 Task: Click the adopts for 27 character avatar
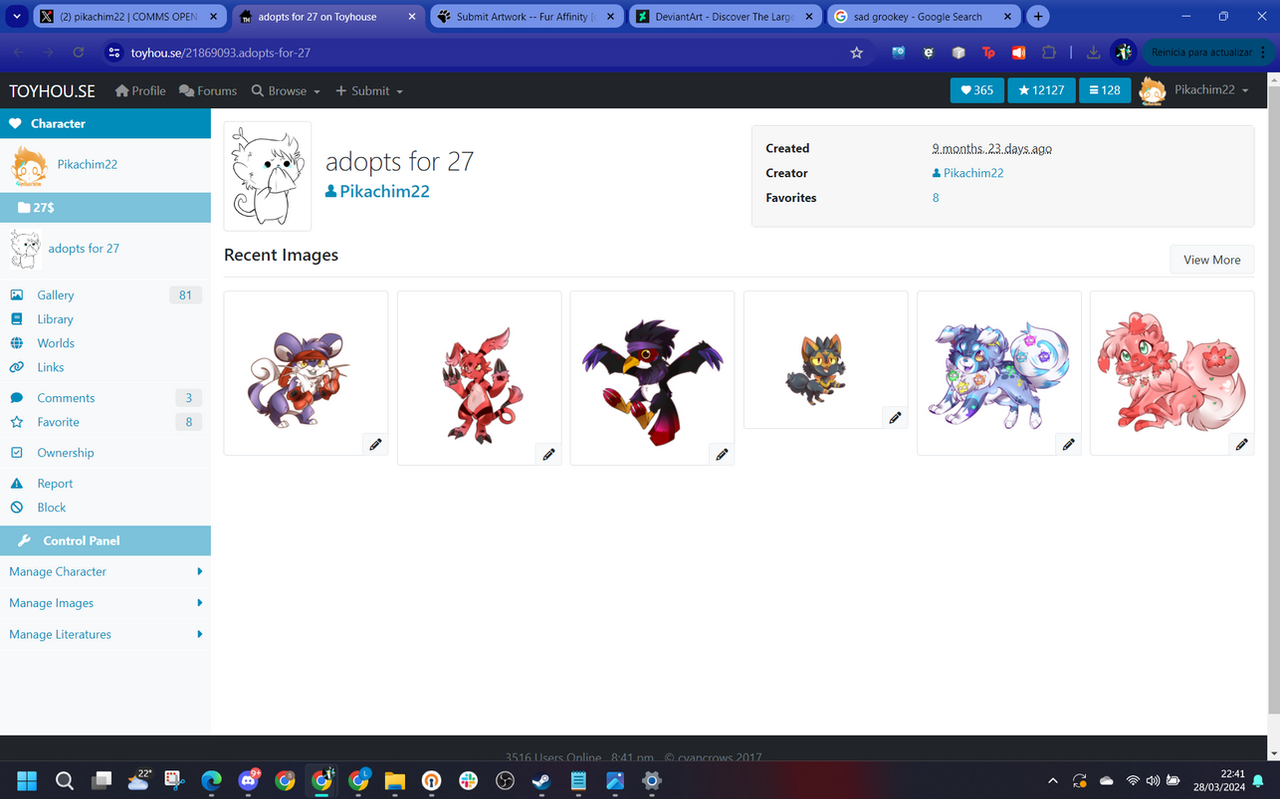point(268,176)
